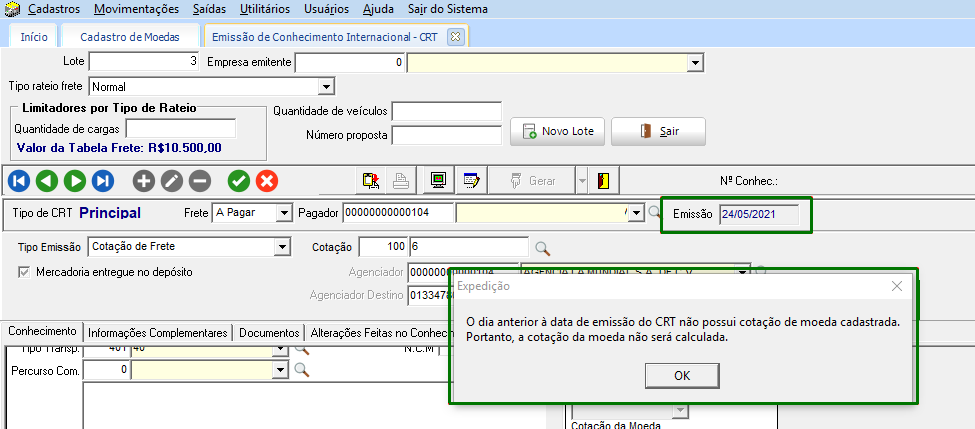Confirm changes with the green checkmark icon

[239, 181]
